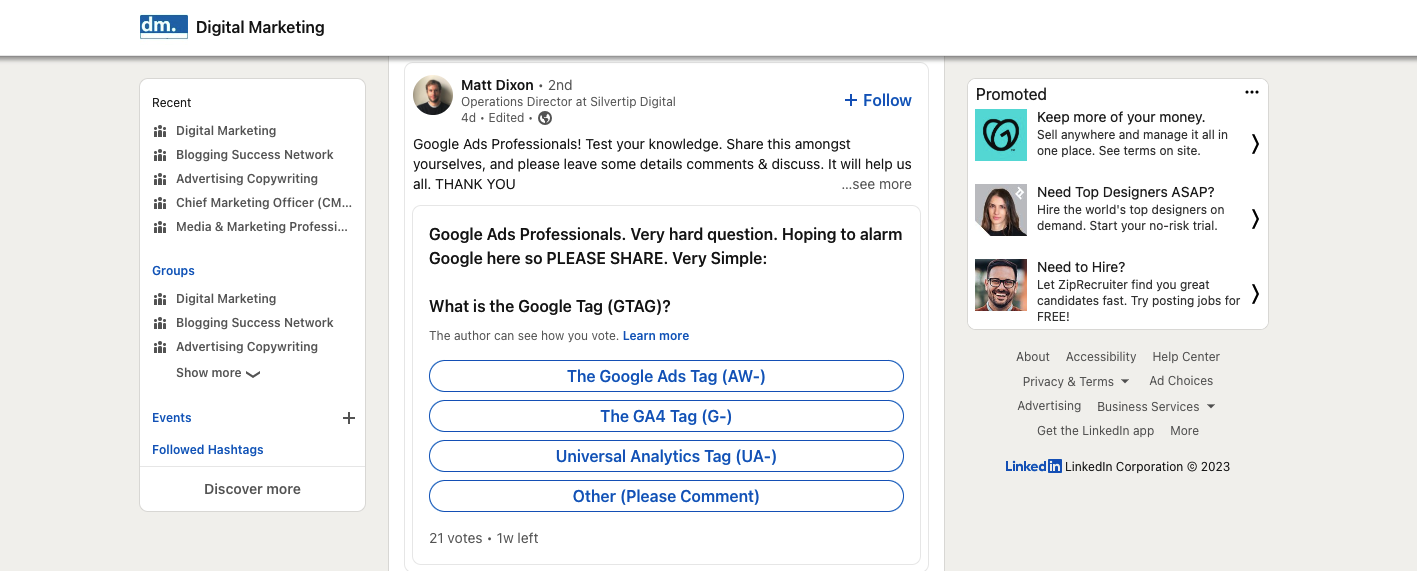Open Groups section heading link
Viewport: 1417px width, 571px height.
pos(173,271)
